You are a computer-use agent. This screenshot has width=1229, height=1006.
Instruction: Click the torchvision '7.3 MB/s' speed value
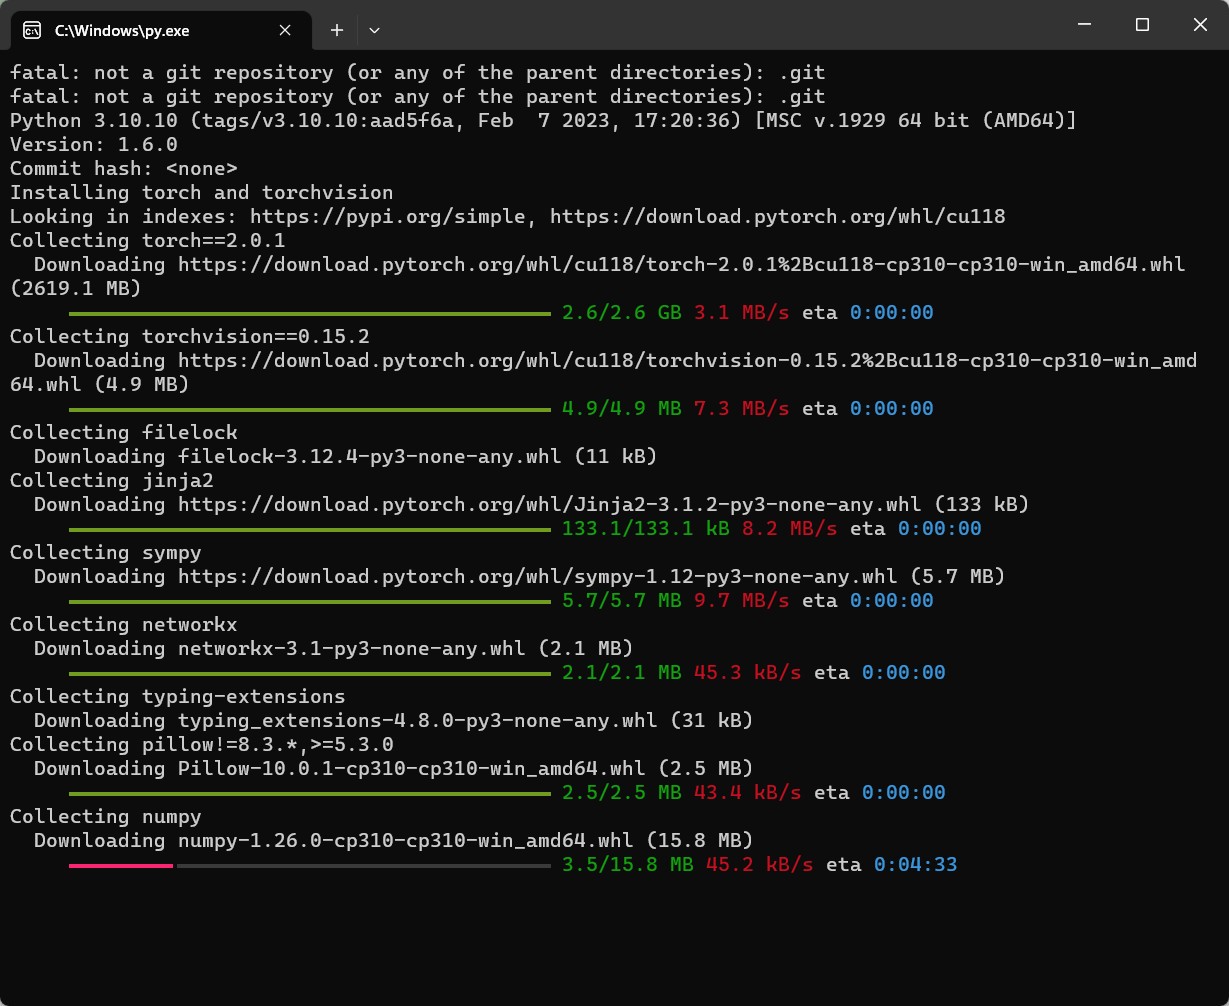742,409
